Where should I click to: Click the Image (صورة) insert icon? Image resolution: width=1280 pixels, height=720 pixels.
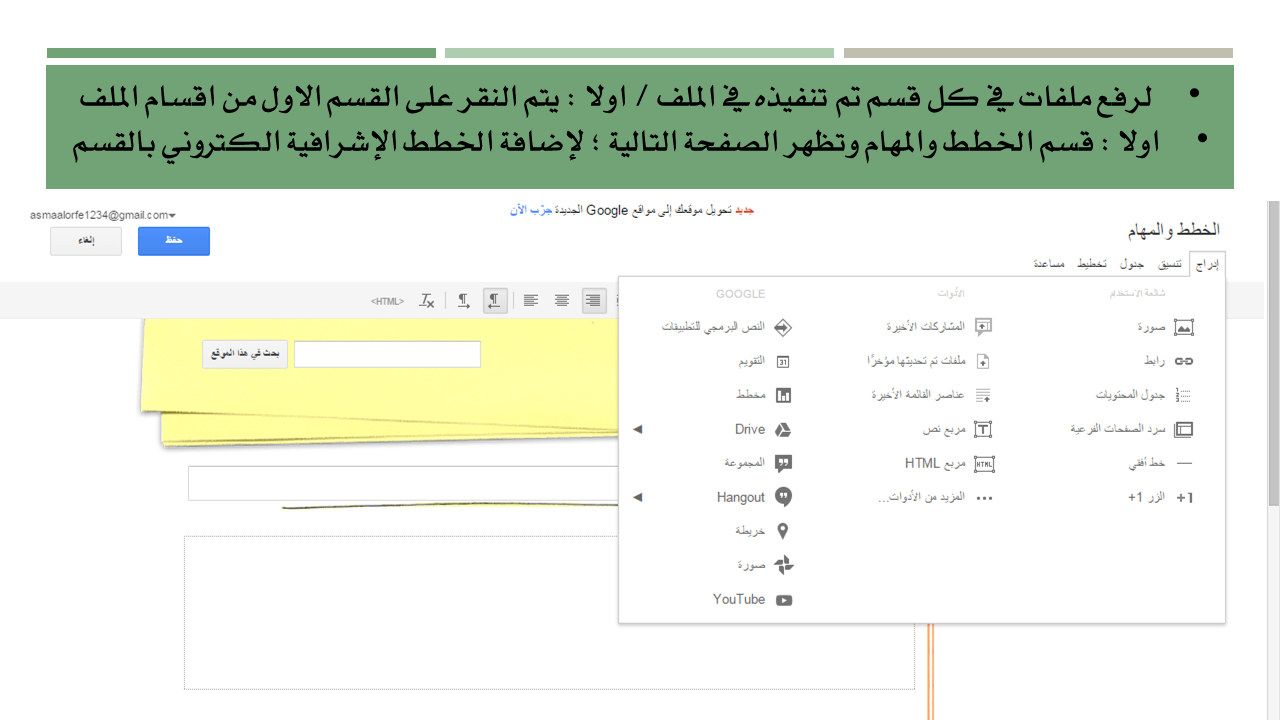coord(1184,327)
